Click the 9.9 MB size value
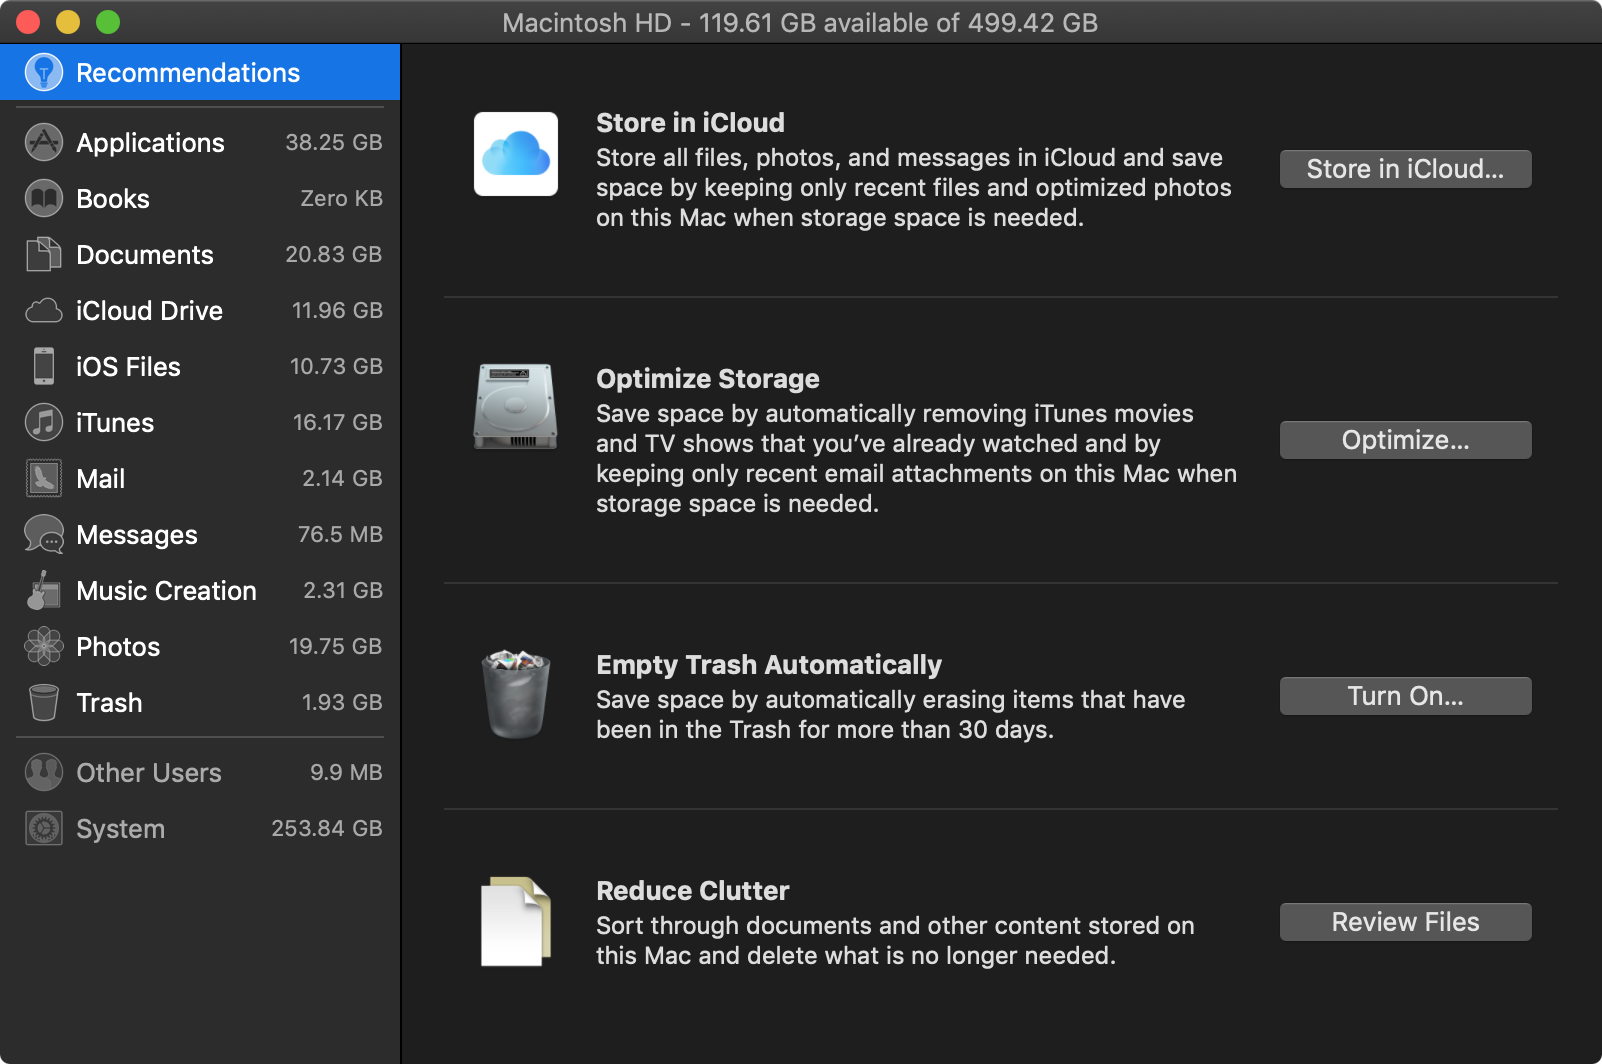This screenshot has height=1064, width=1602. coord(346,772)
